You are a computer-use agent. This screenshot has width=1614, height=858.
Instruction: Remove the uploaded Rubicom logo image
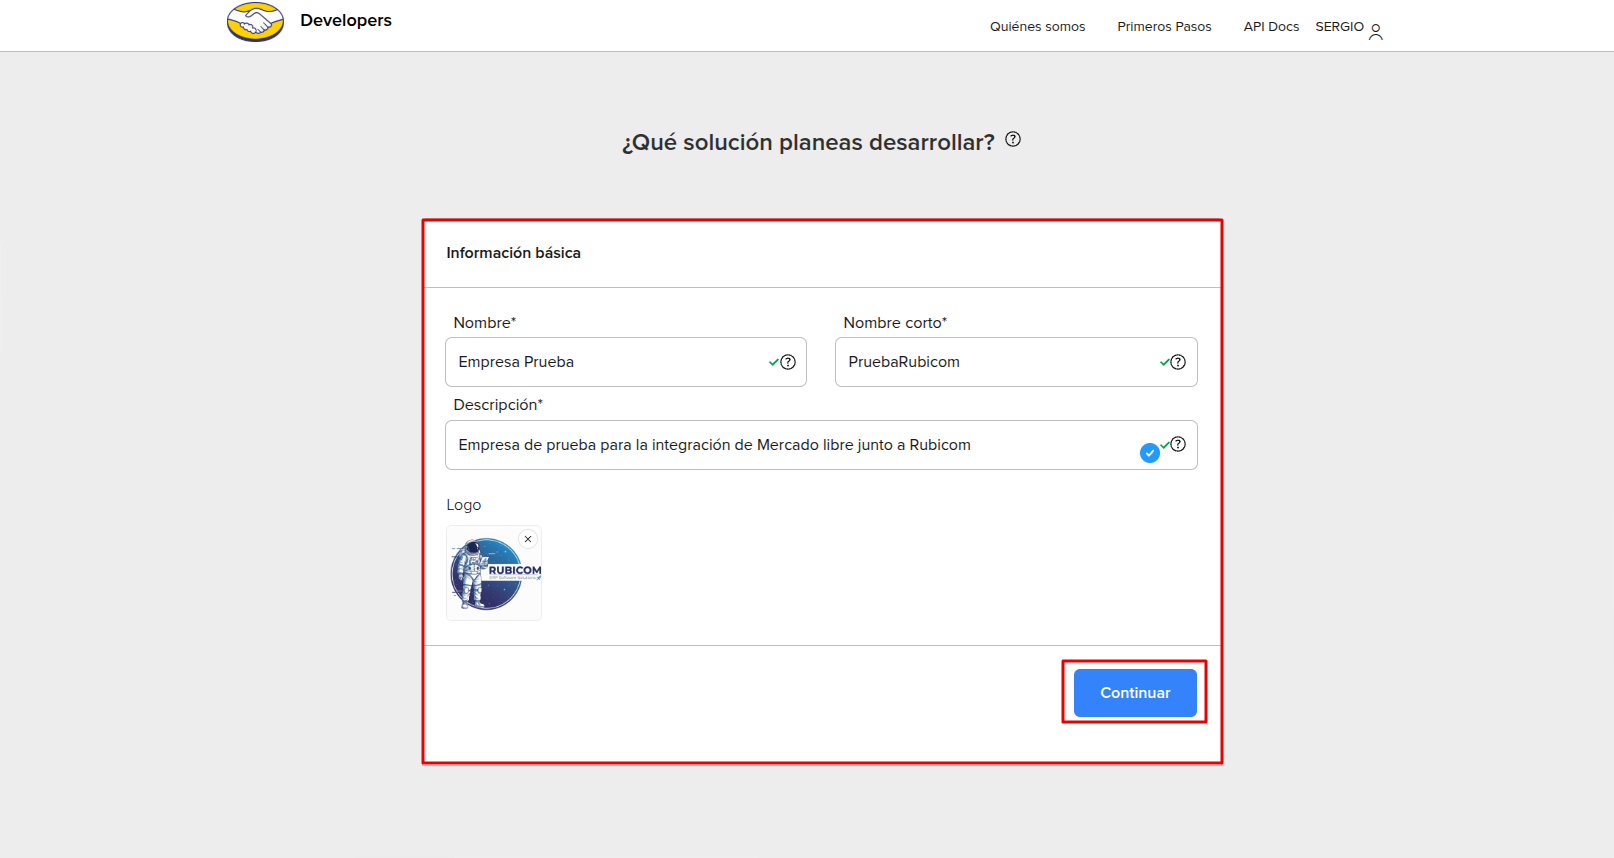528,539
